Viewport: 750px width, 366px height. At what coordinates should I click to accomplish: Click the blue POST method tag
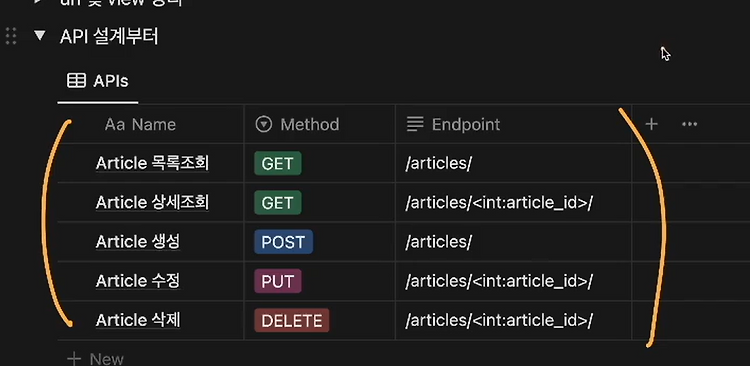pyautogui.click(x=284, y=242)
